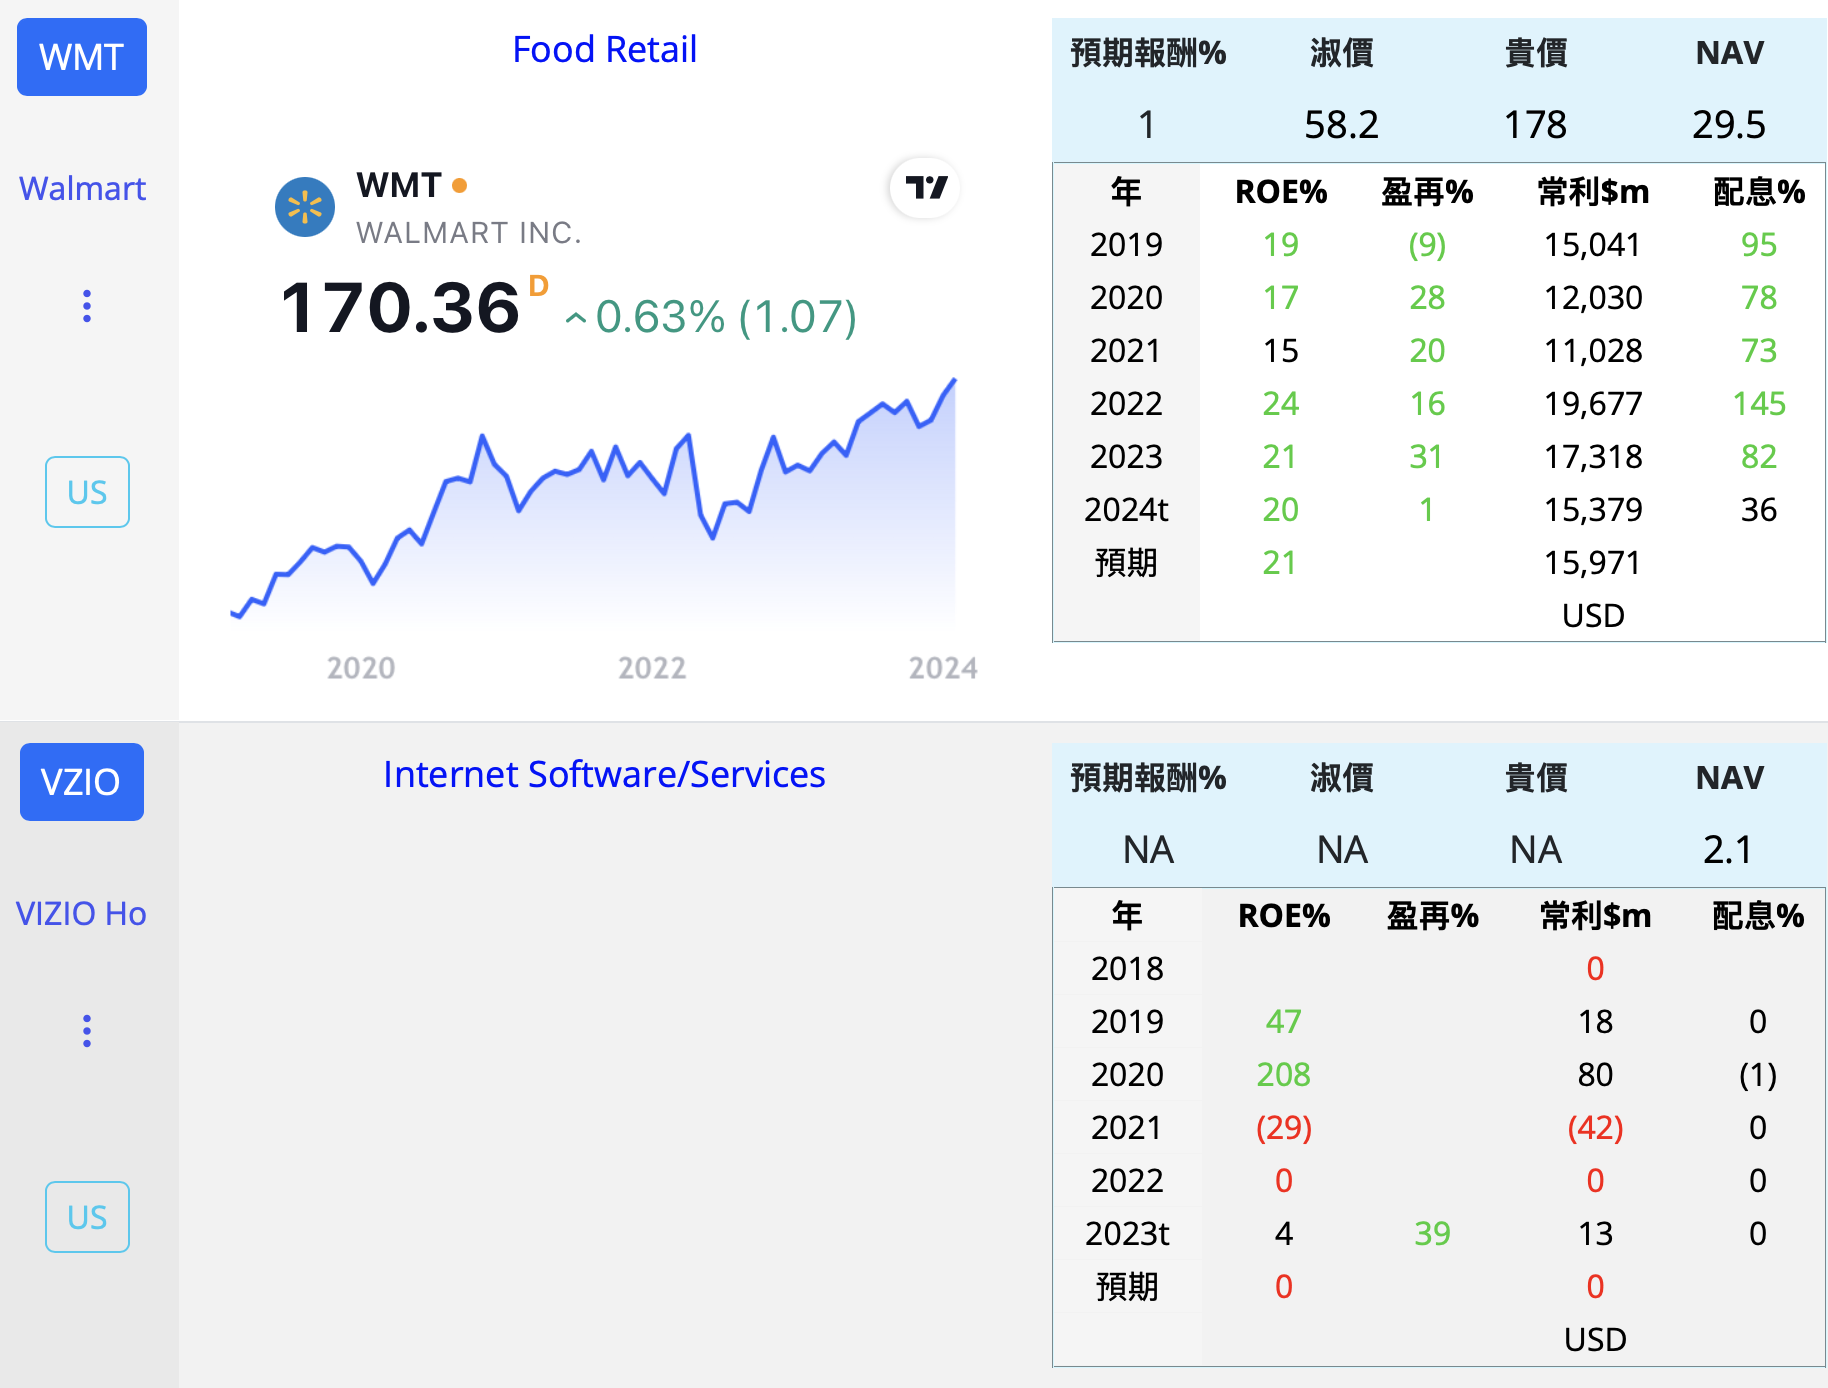Click the ROE% column header in Walmart table
Screen dimensions: 1828x1388
click(x=1281, y=191)
